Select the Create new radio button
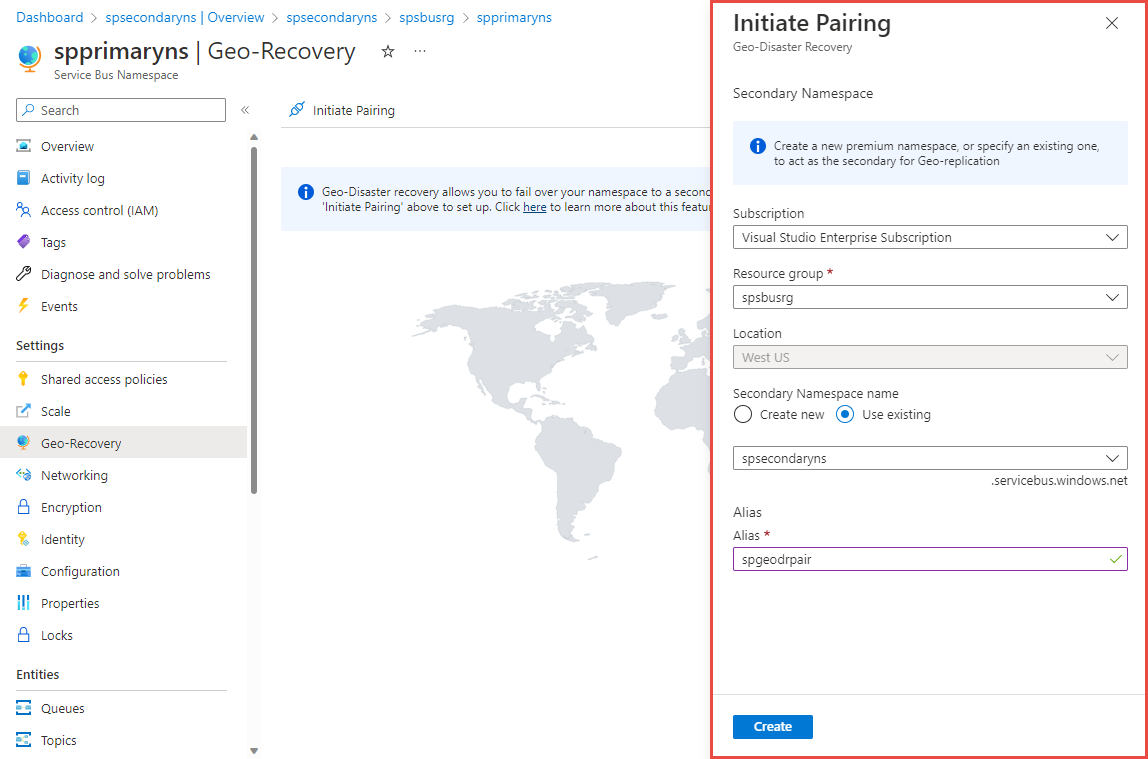 pos(742,414)
